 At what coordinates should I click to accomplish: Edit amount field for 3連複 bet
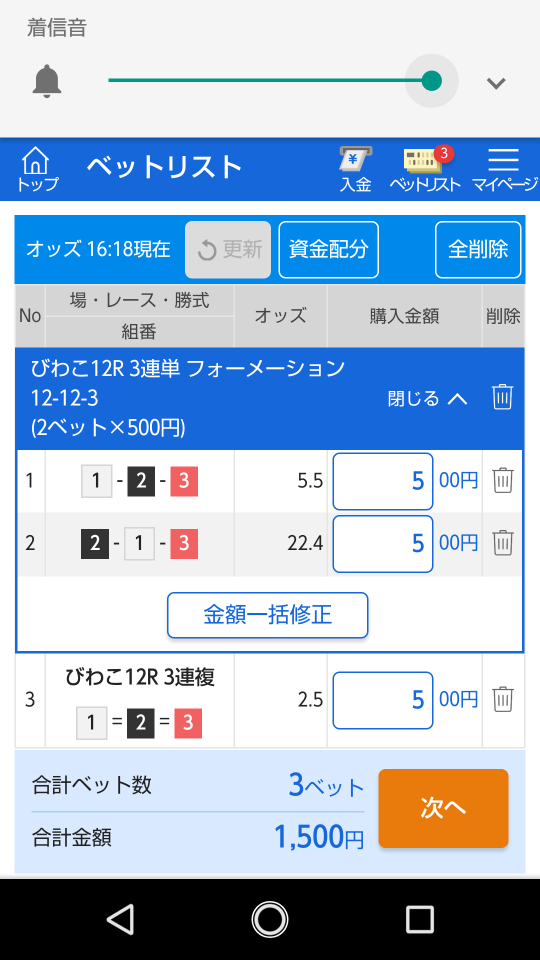383,700
